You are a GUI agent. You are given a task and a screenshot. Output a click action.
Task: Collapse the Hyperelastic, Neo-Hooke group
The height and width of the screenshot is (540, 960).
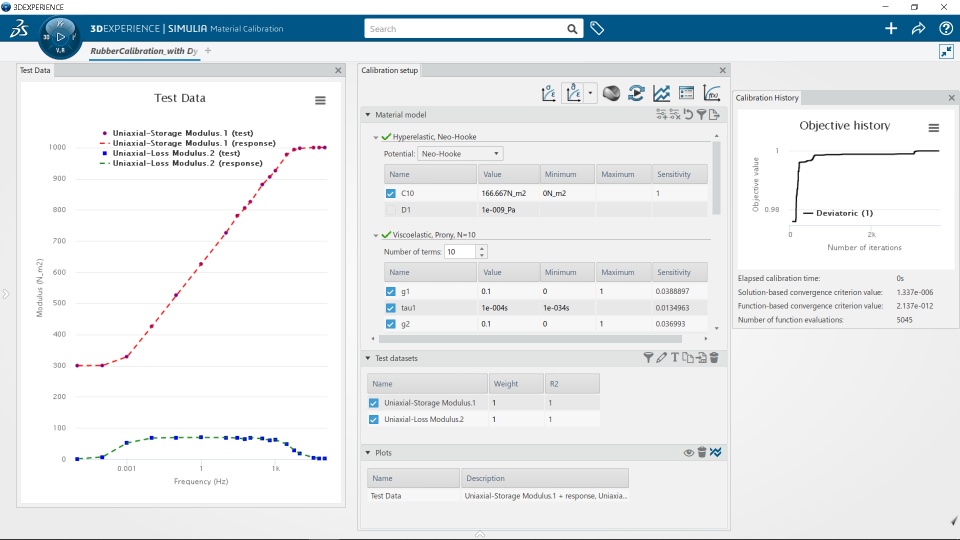(x=376, y=137)
